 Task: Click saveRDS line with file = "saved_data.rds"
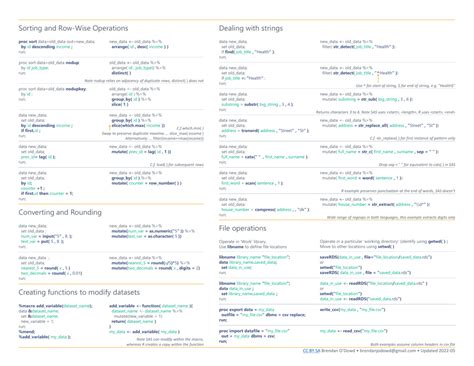coord(365,273)
